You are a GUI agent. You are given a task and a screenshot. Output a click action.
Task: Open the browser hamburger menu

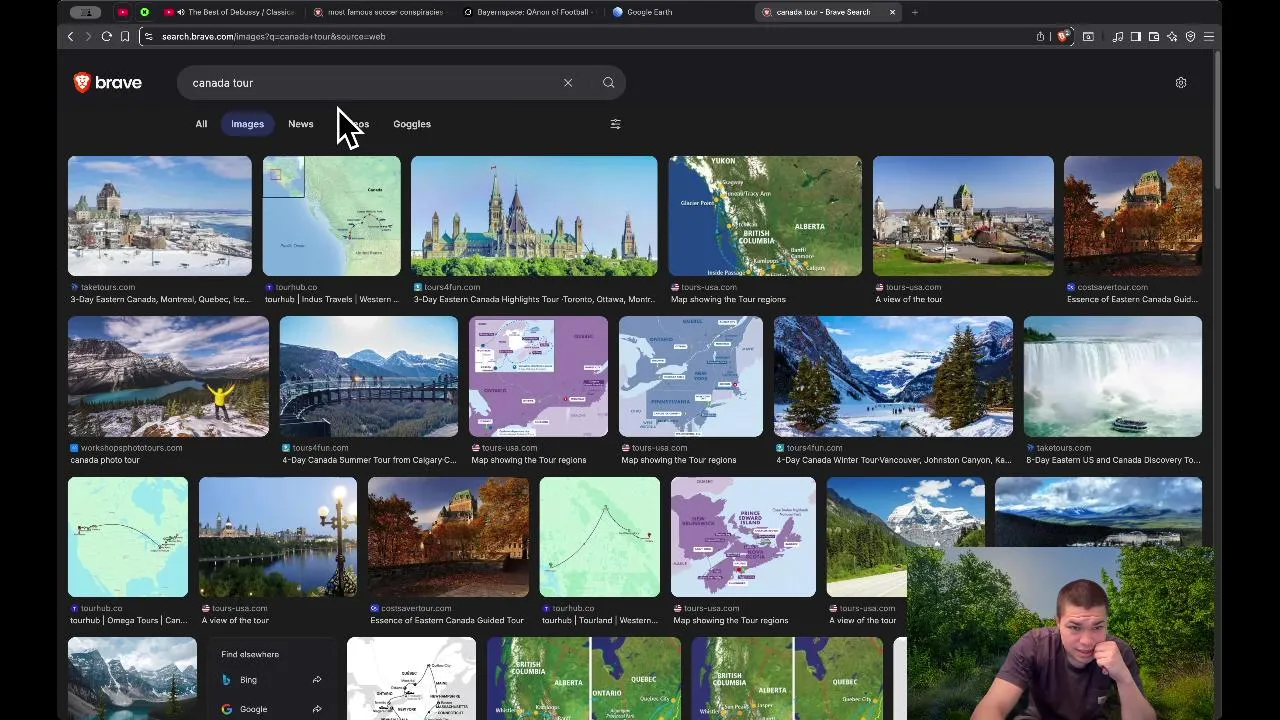[x=1209, y=36]
